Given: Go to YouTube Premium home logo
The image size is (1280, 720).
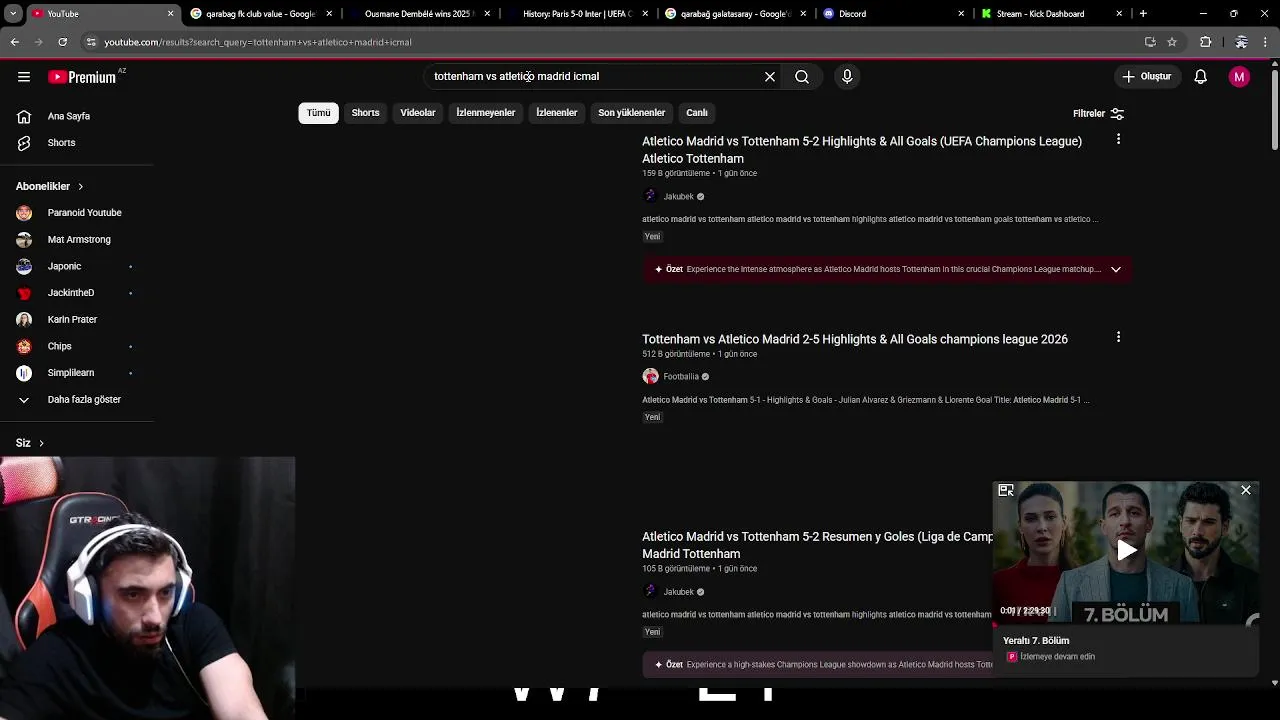Looking at the screenshot, I should pos(82,77).
